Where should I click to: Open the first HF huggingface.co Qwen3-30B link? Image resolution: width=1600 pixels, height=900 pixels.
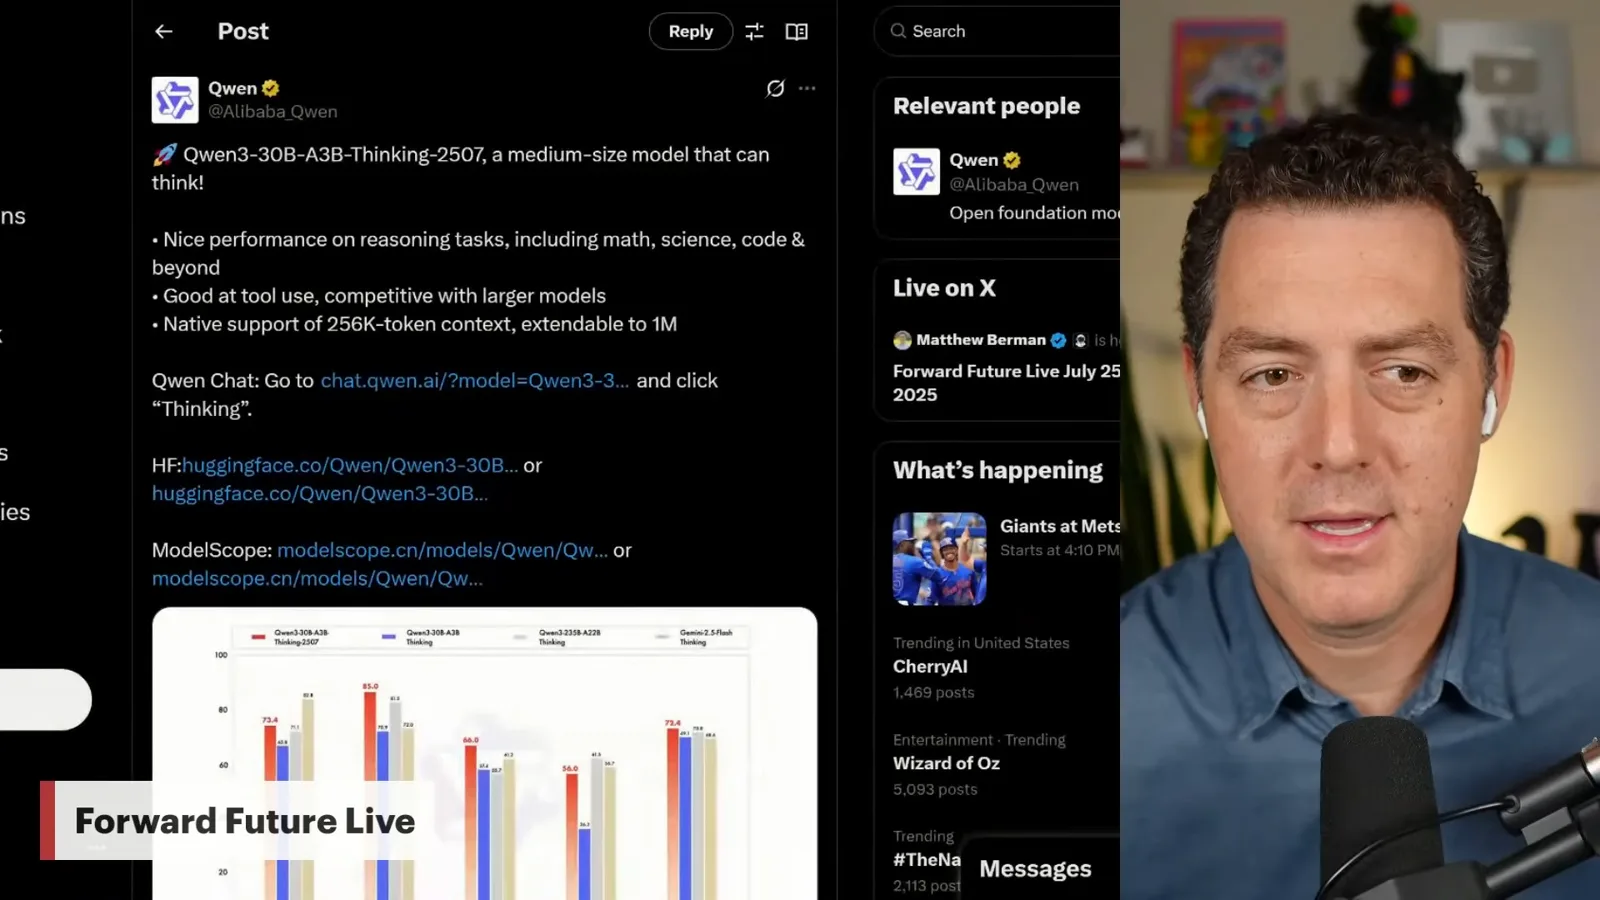click(x=350, y=466)
